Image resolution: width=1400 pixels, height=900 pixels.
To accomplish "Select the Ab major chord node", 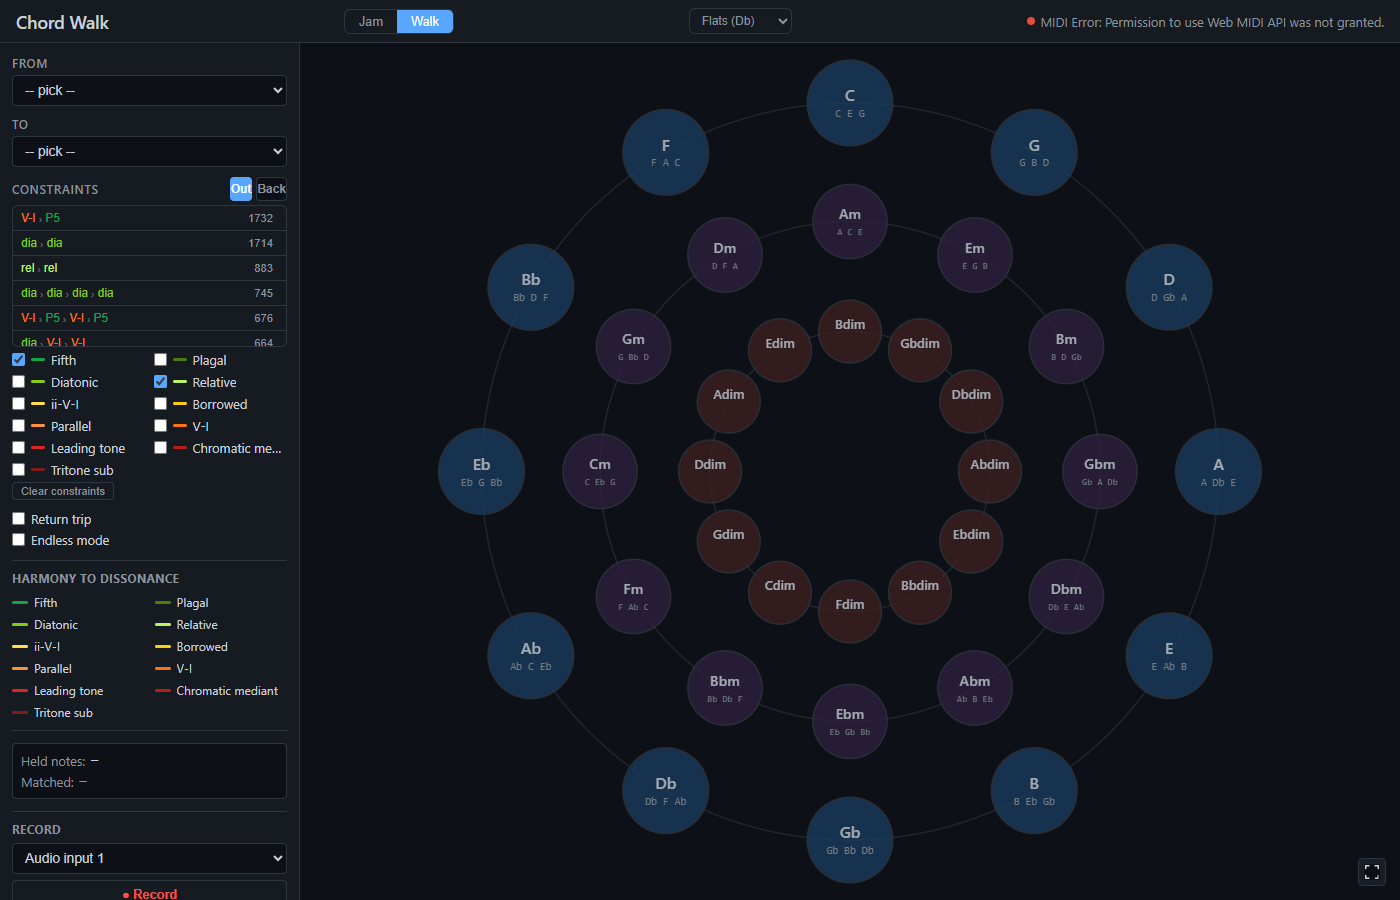I will [531, 655].
